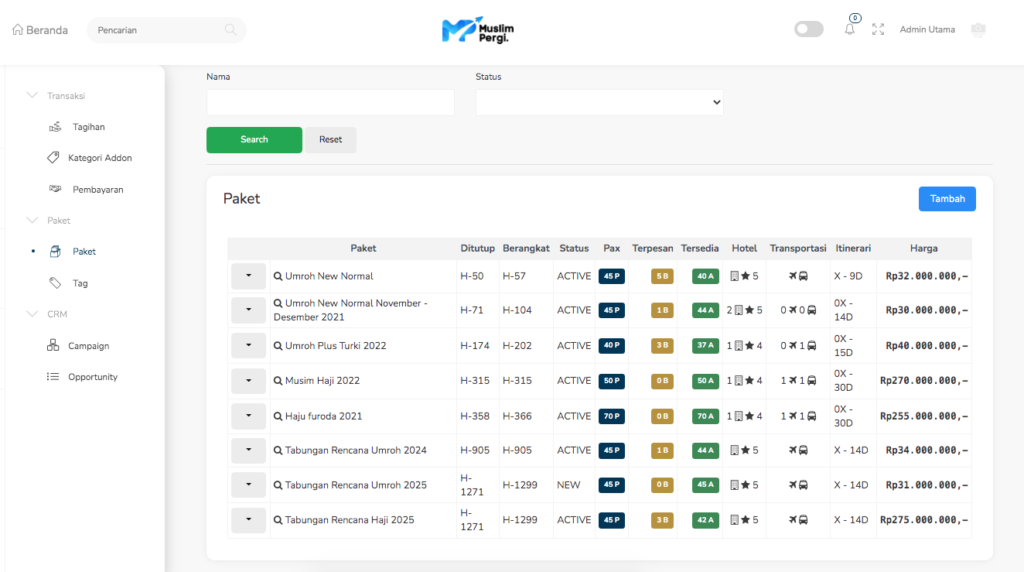The width and height of the screenshot is (1024, 572).
Task: Click the user avatar next to Admin Utama
Action: pos(978,30)
